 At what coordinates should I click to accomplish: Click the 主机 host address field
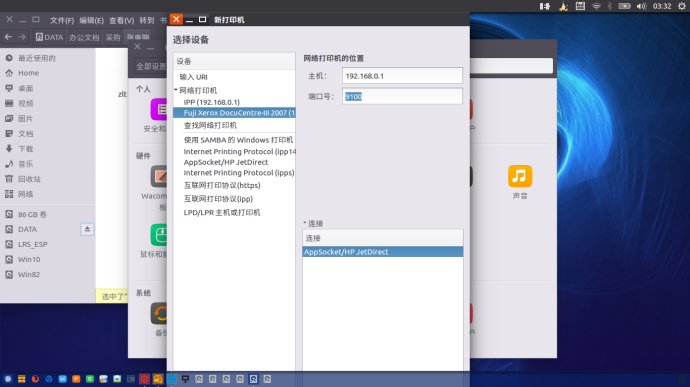(402, 76)
